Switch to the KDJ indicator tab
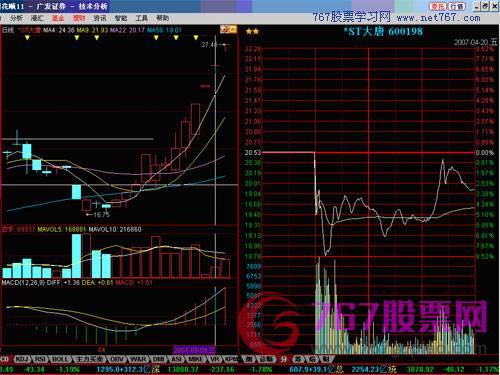Screen dimensions: 500x375 (22, 359)
